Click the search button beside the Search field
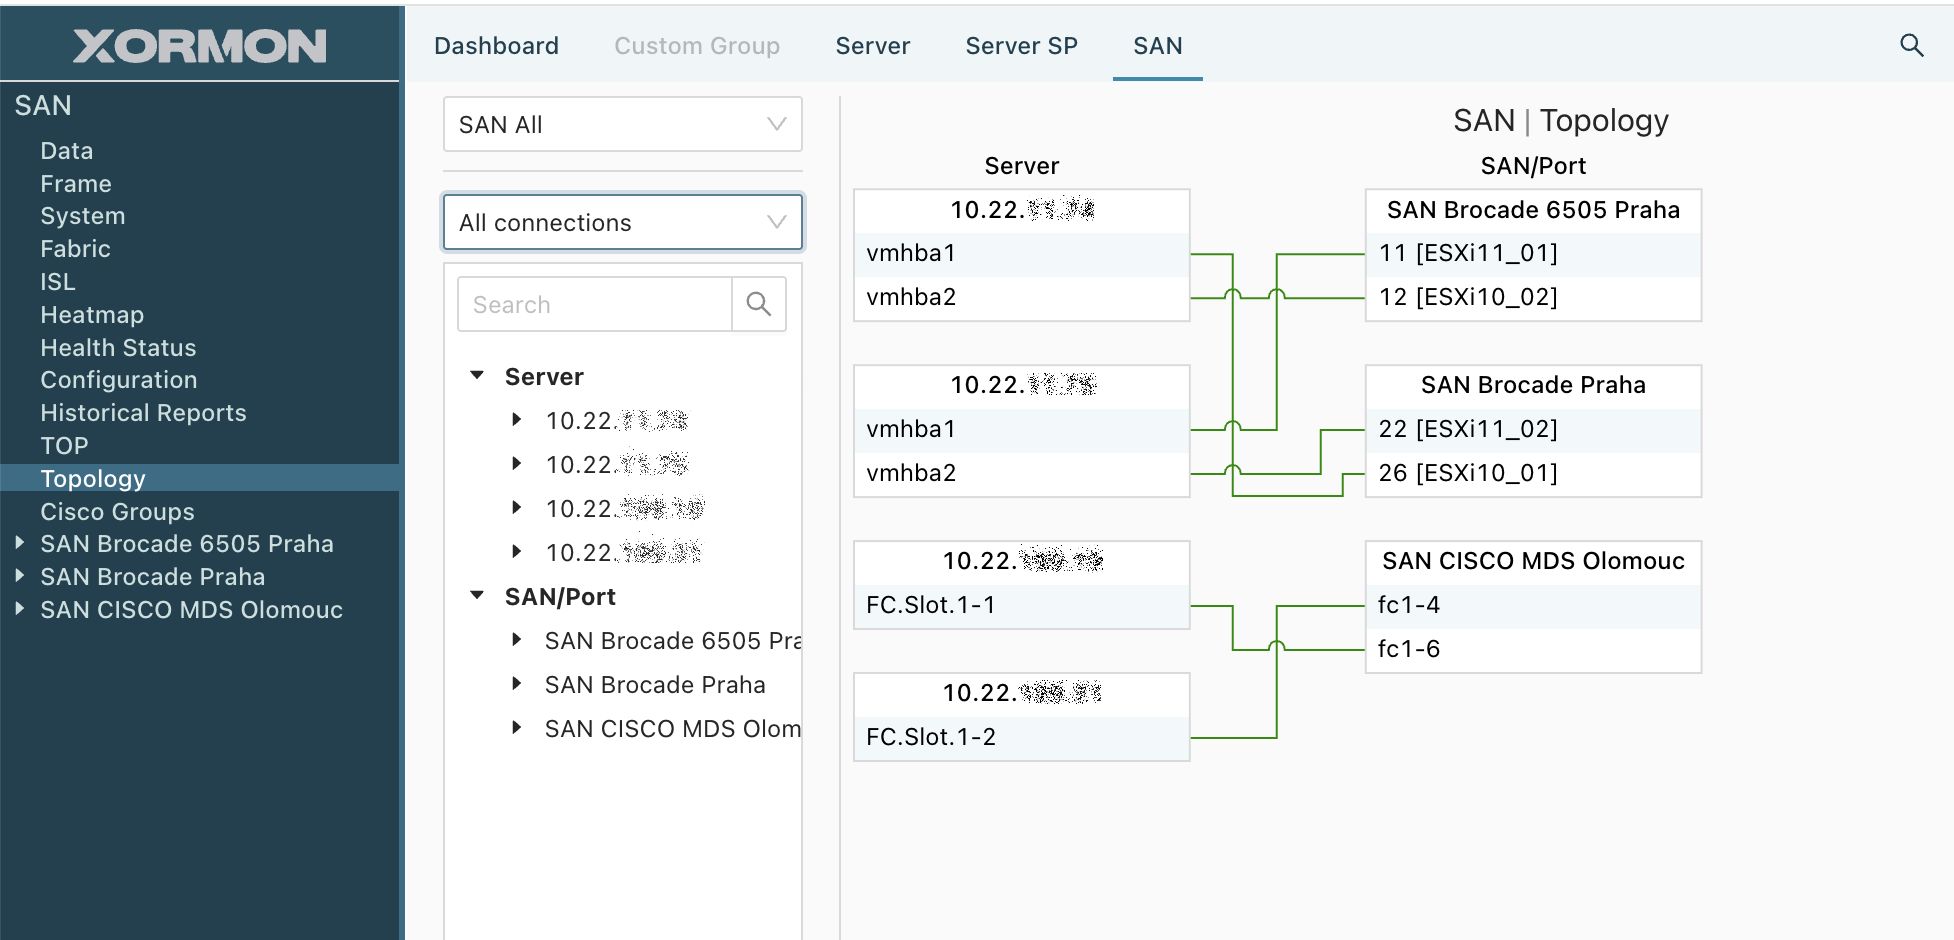 (759, 304)
